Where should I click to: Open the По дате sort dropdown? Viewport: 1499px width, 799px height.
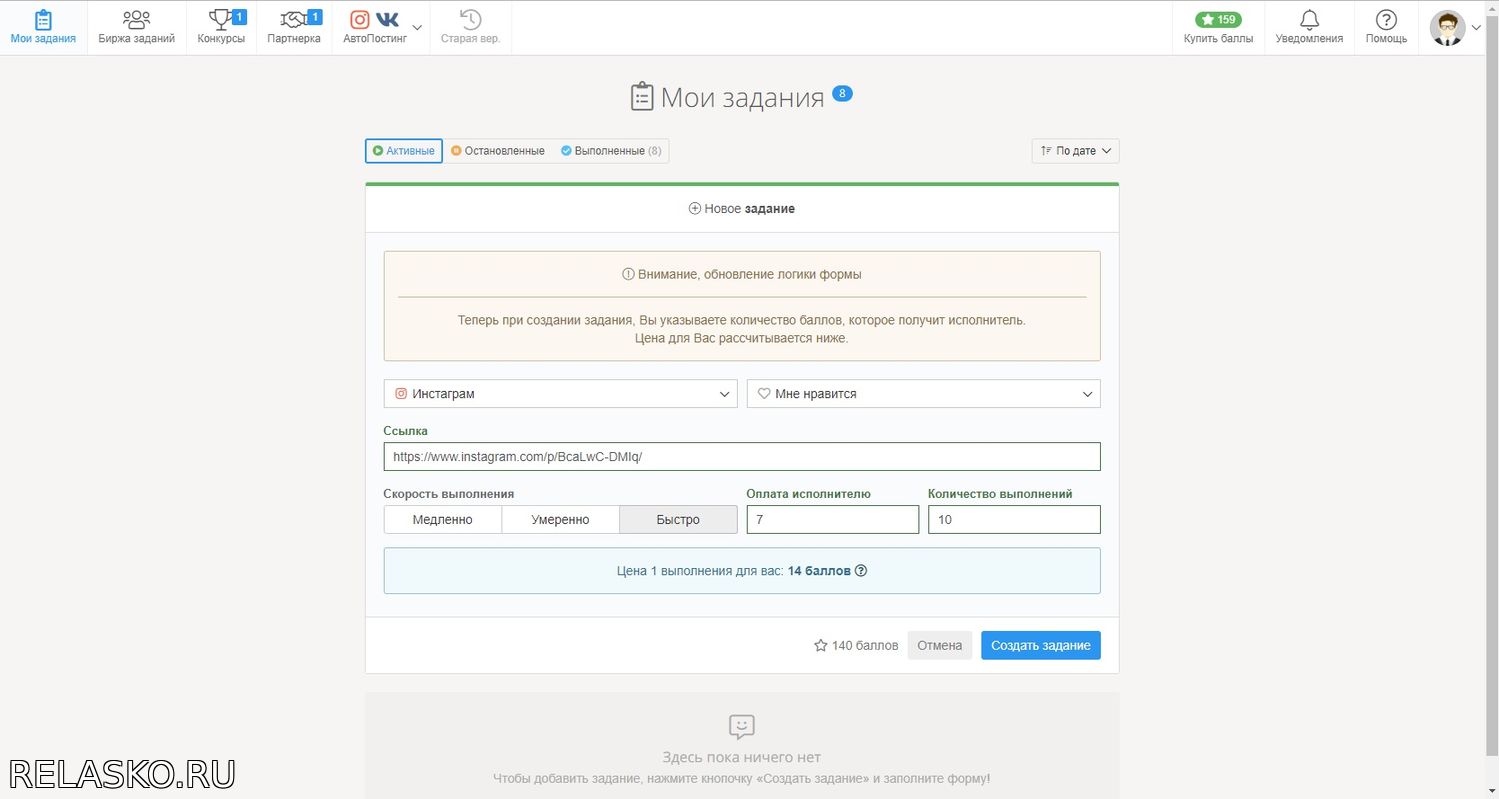pos(1075,151)
